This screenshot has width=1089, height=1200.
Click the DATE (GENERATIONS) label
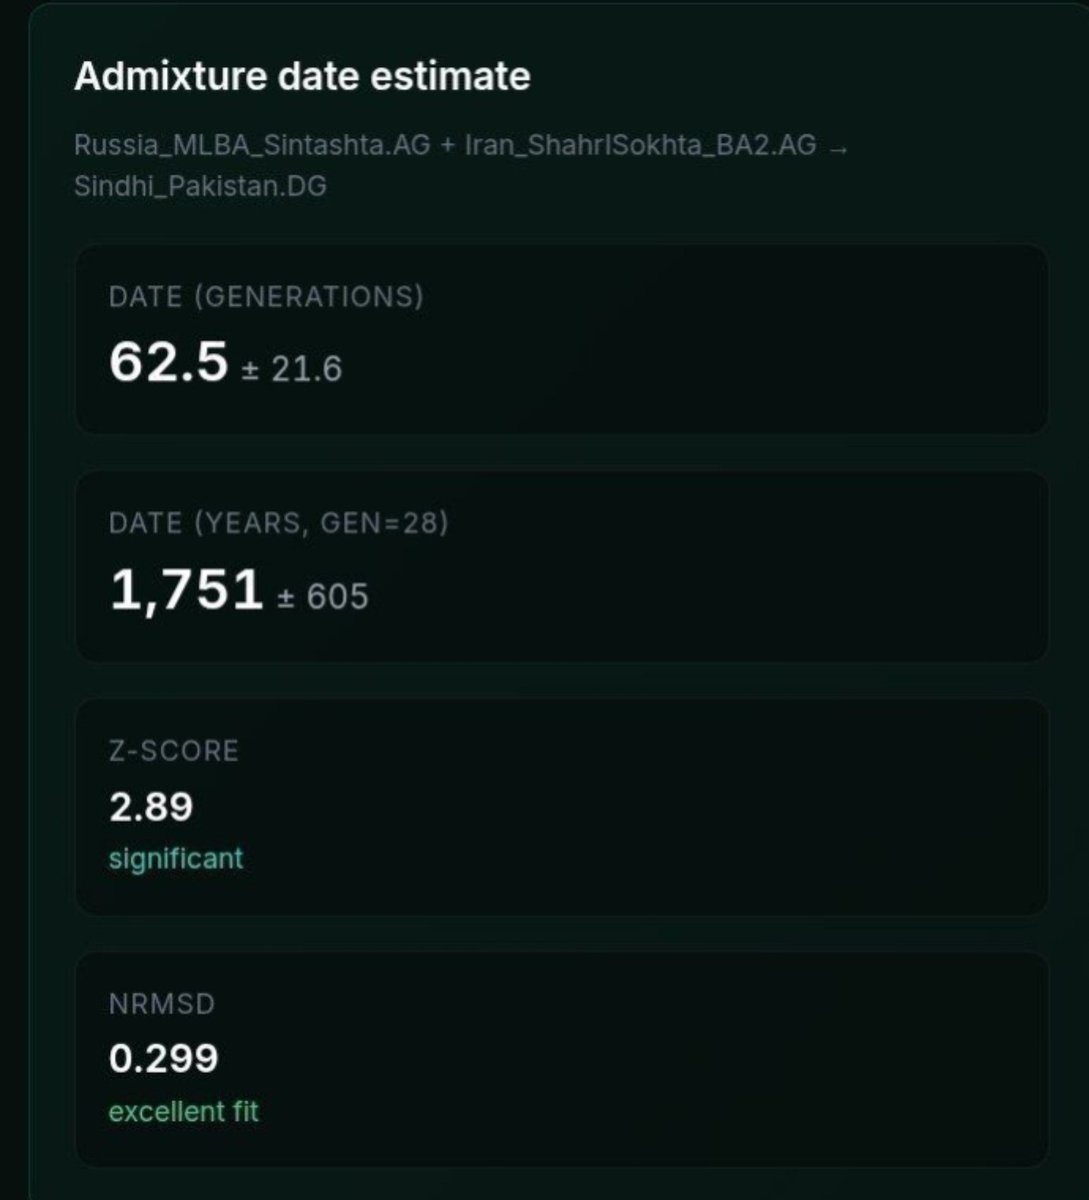click(266, 297)
